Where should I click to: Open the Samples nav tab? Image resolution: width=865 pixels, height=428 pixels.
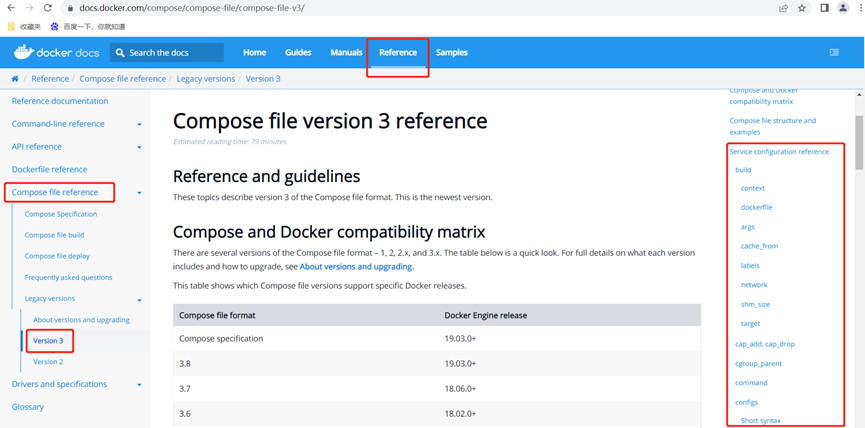[x=452, y=53]
